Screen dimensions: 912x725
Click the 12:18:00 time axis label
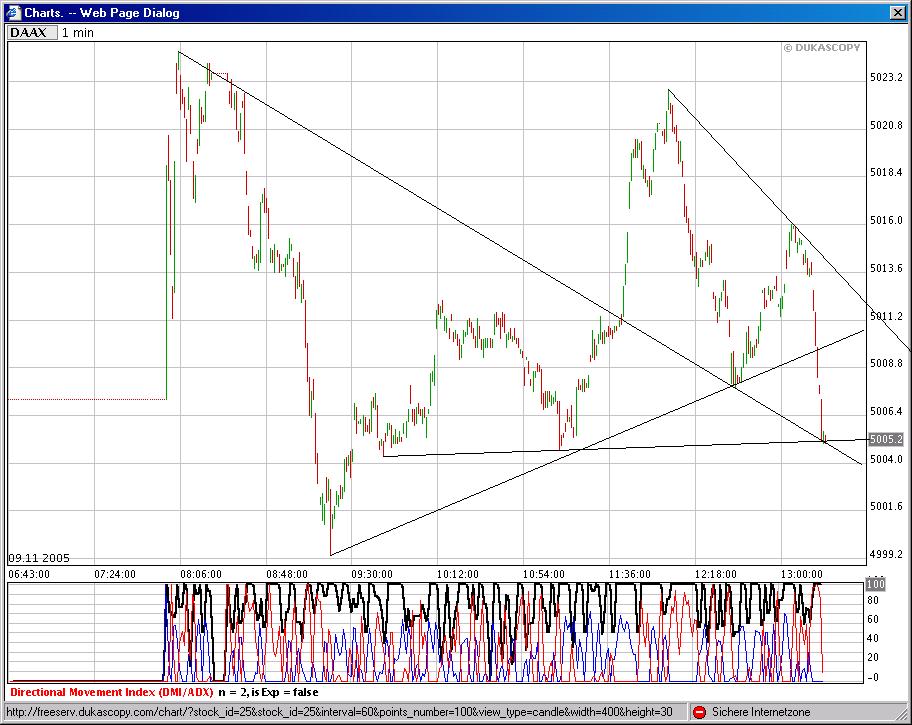[x=715, y=574]
